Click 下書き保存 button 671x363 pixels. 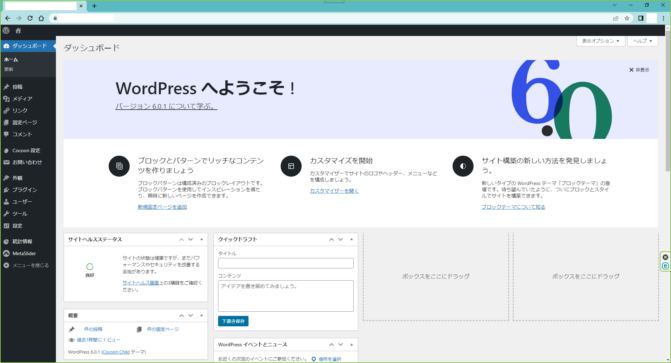pyautogui.click(x=233, y=321)
